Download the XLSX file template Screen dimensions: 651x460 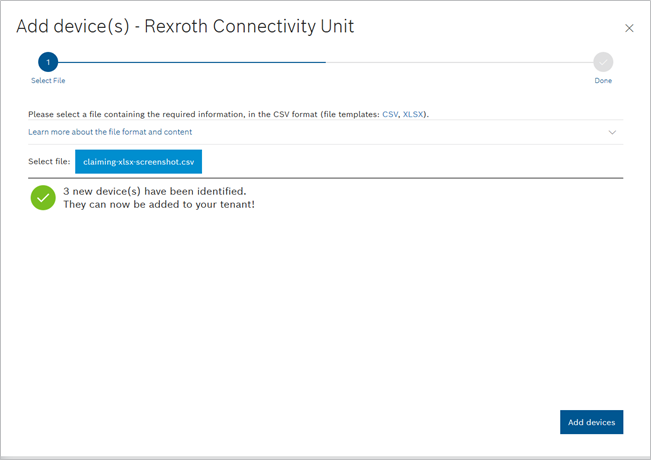click(x=413, y=114)
